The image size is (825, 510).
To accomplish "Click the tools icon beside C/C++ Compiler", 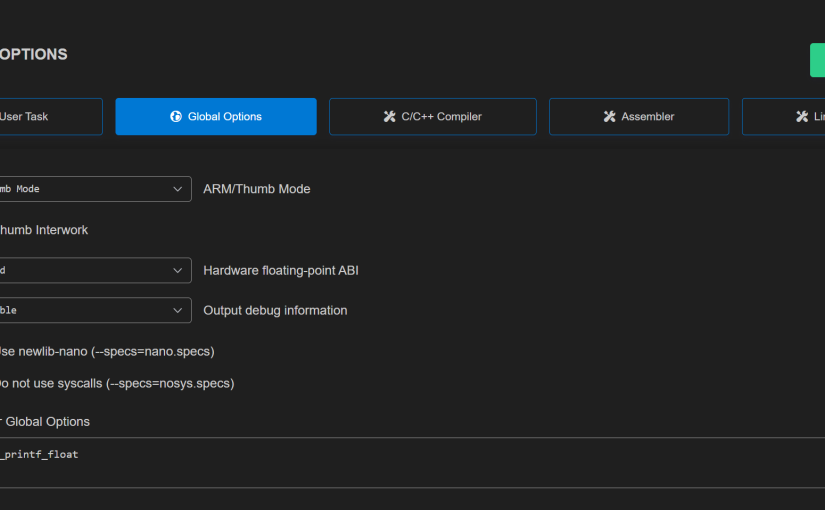I will pyautogui.click(x=390, y=117).
